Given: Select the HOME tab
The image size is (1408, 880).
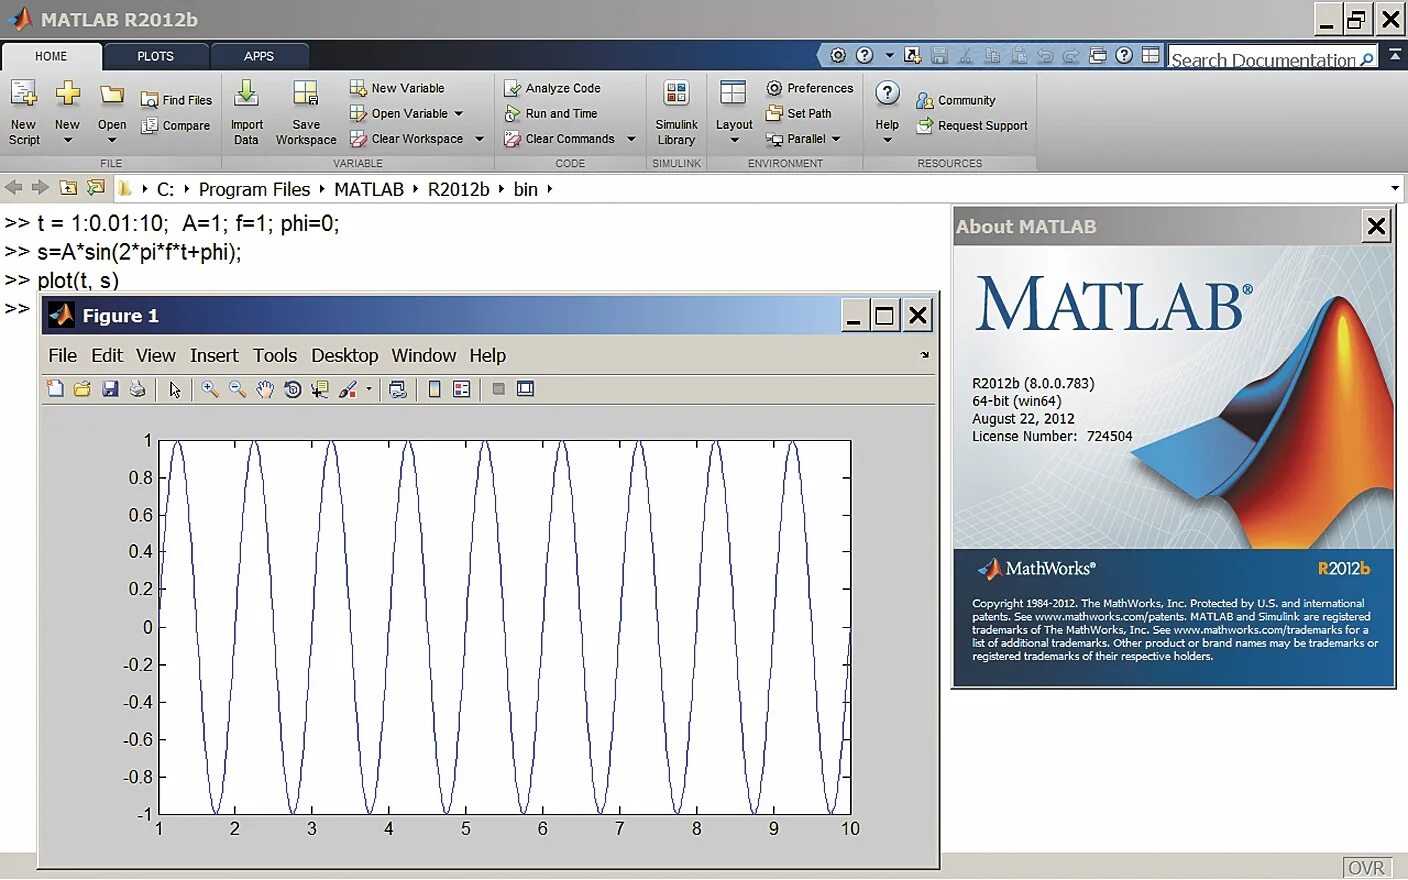Looking at the screenshot, I should click(51, 57).
